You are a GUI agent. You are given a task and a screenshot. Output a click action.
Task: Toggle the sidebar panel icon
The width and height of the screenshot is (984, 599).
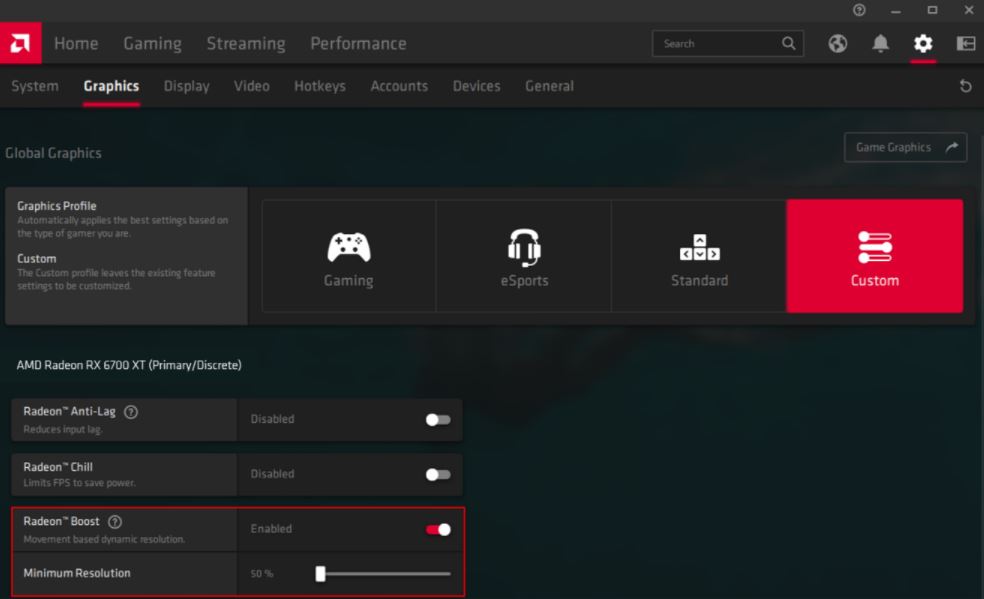coord(965,43)
